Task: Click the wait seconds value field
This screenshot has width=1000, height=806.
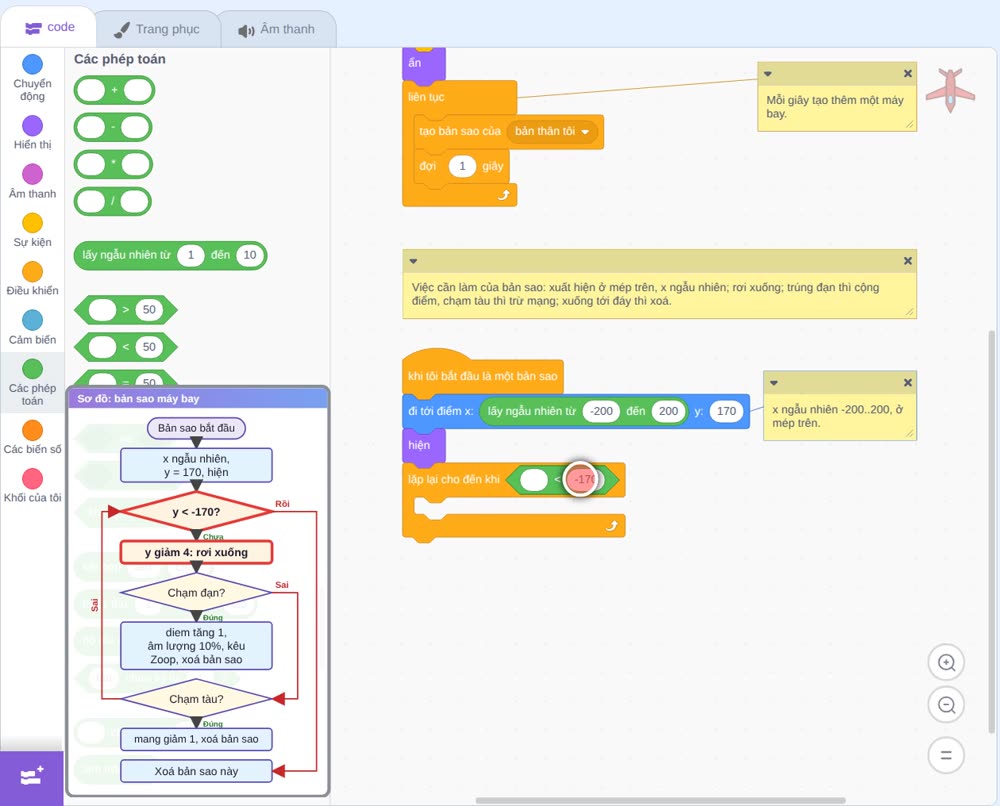Action: click(x=462, y=166)
